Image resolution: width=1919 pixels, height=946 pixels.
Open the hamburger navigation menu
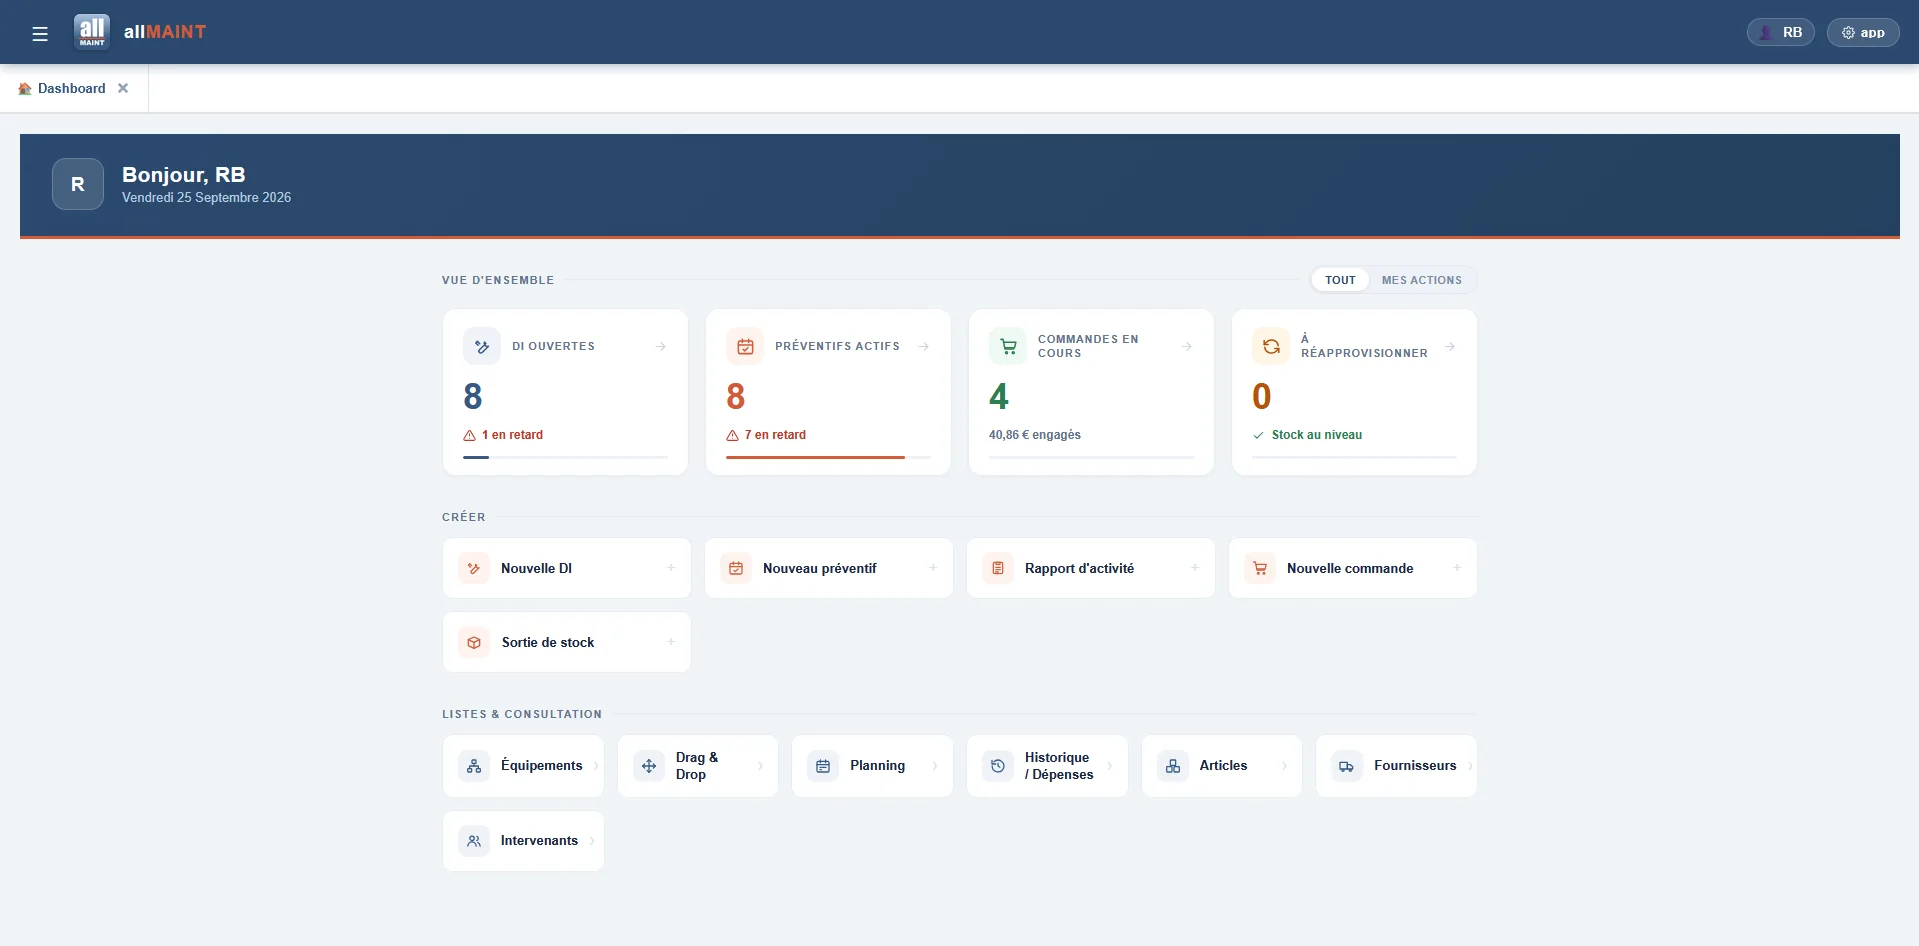(x=40, y=34)
